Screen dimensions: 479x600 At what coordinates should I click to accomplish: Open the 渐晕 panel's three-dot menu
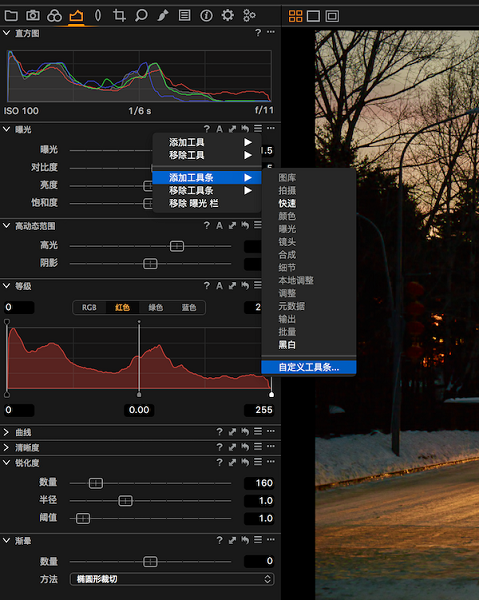pyautogui.click(x=271, y=540)
